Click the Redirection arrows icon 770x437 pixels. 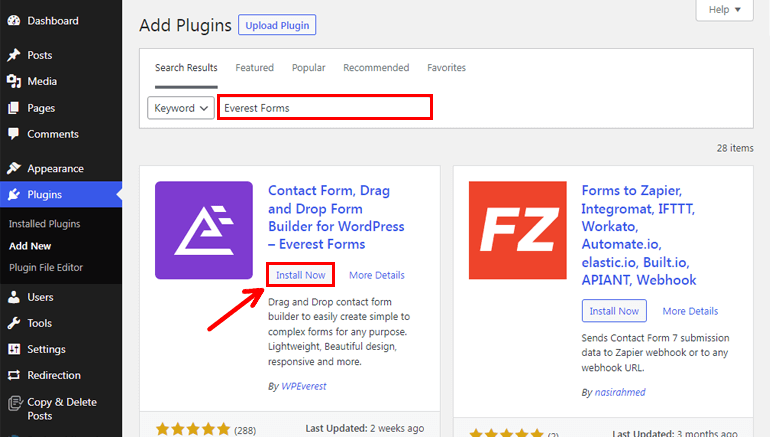tap(14, 375)
